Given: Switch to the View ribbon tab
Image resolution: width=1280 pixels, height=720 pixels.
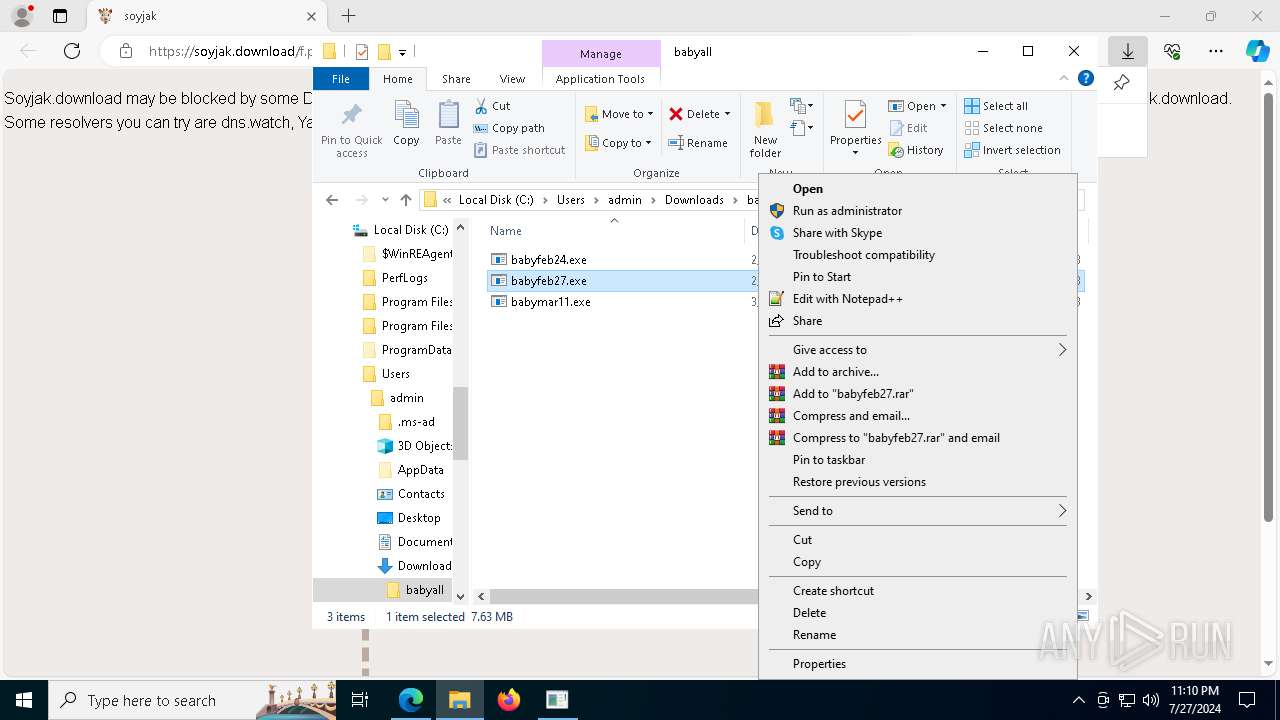Looking at the screenshot, I should coord(512,79).
